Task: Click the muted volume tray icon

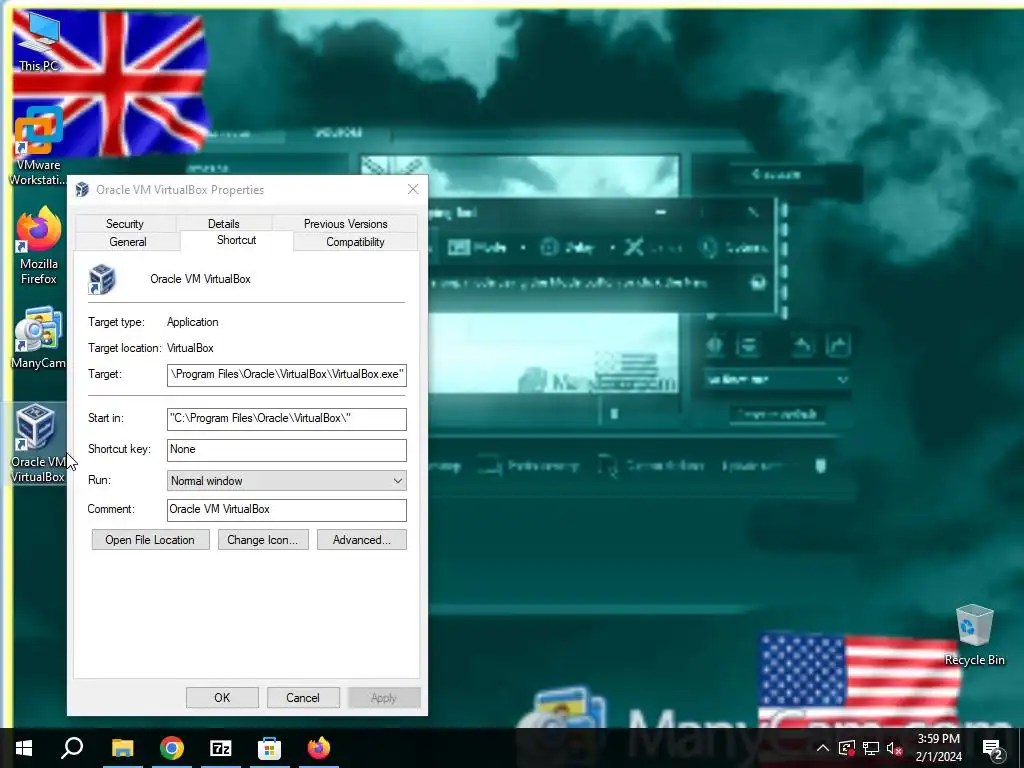Action: pos(895,748)
